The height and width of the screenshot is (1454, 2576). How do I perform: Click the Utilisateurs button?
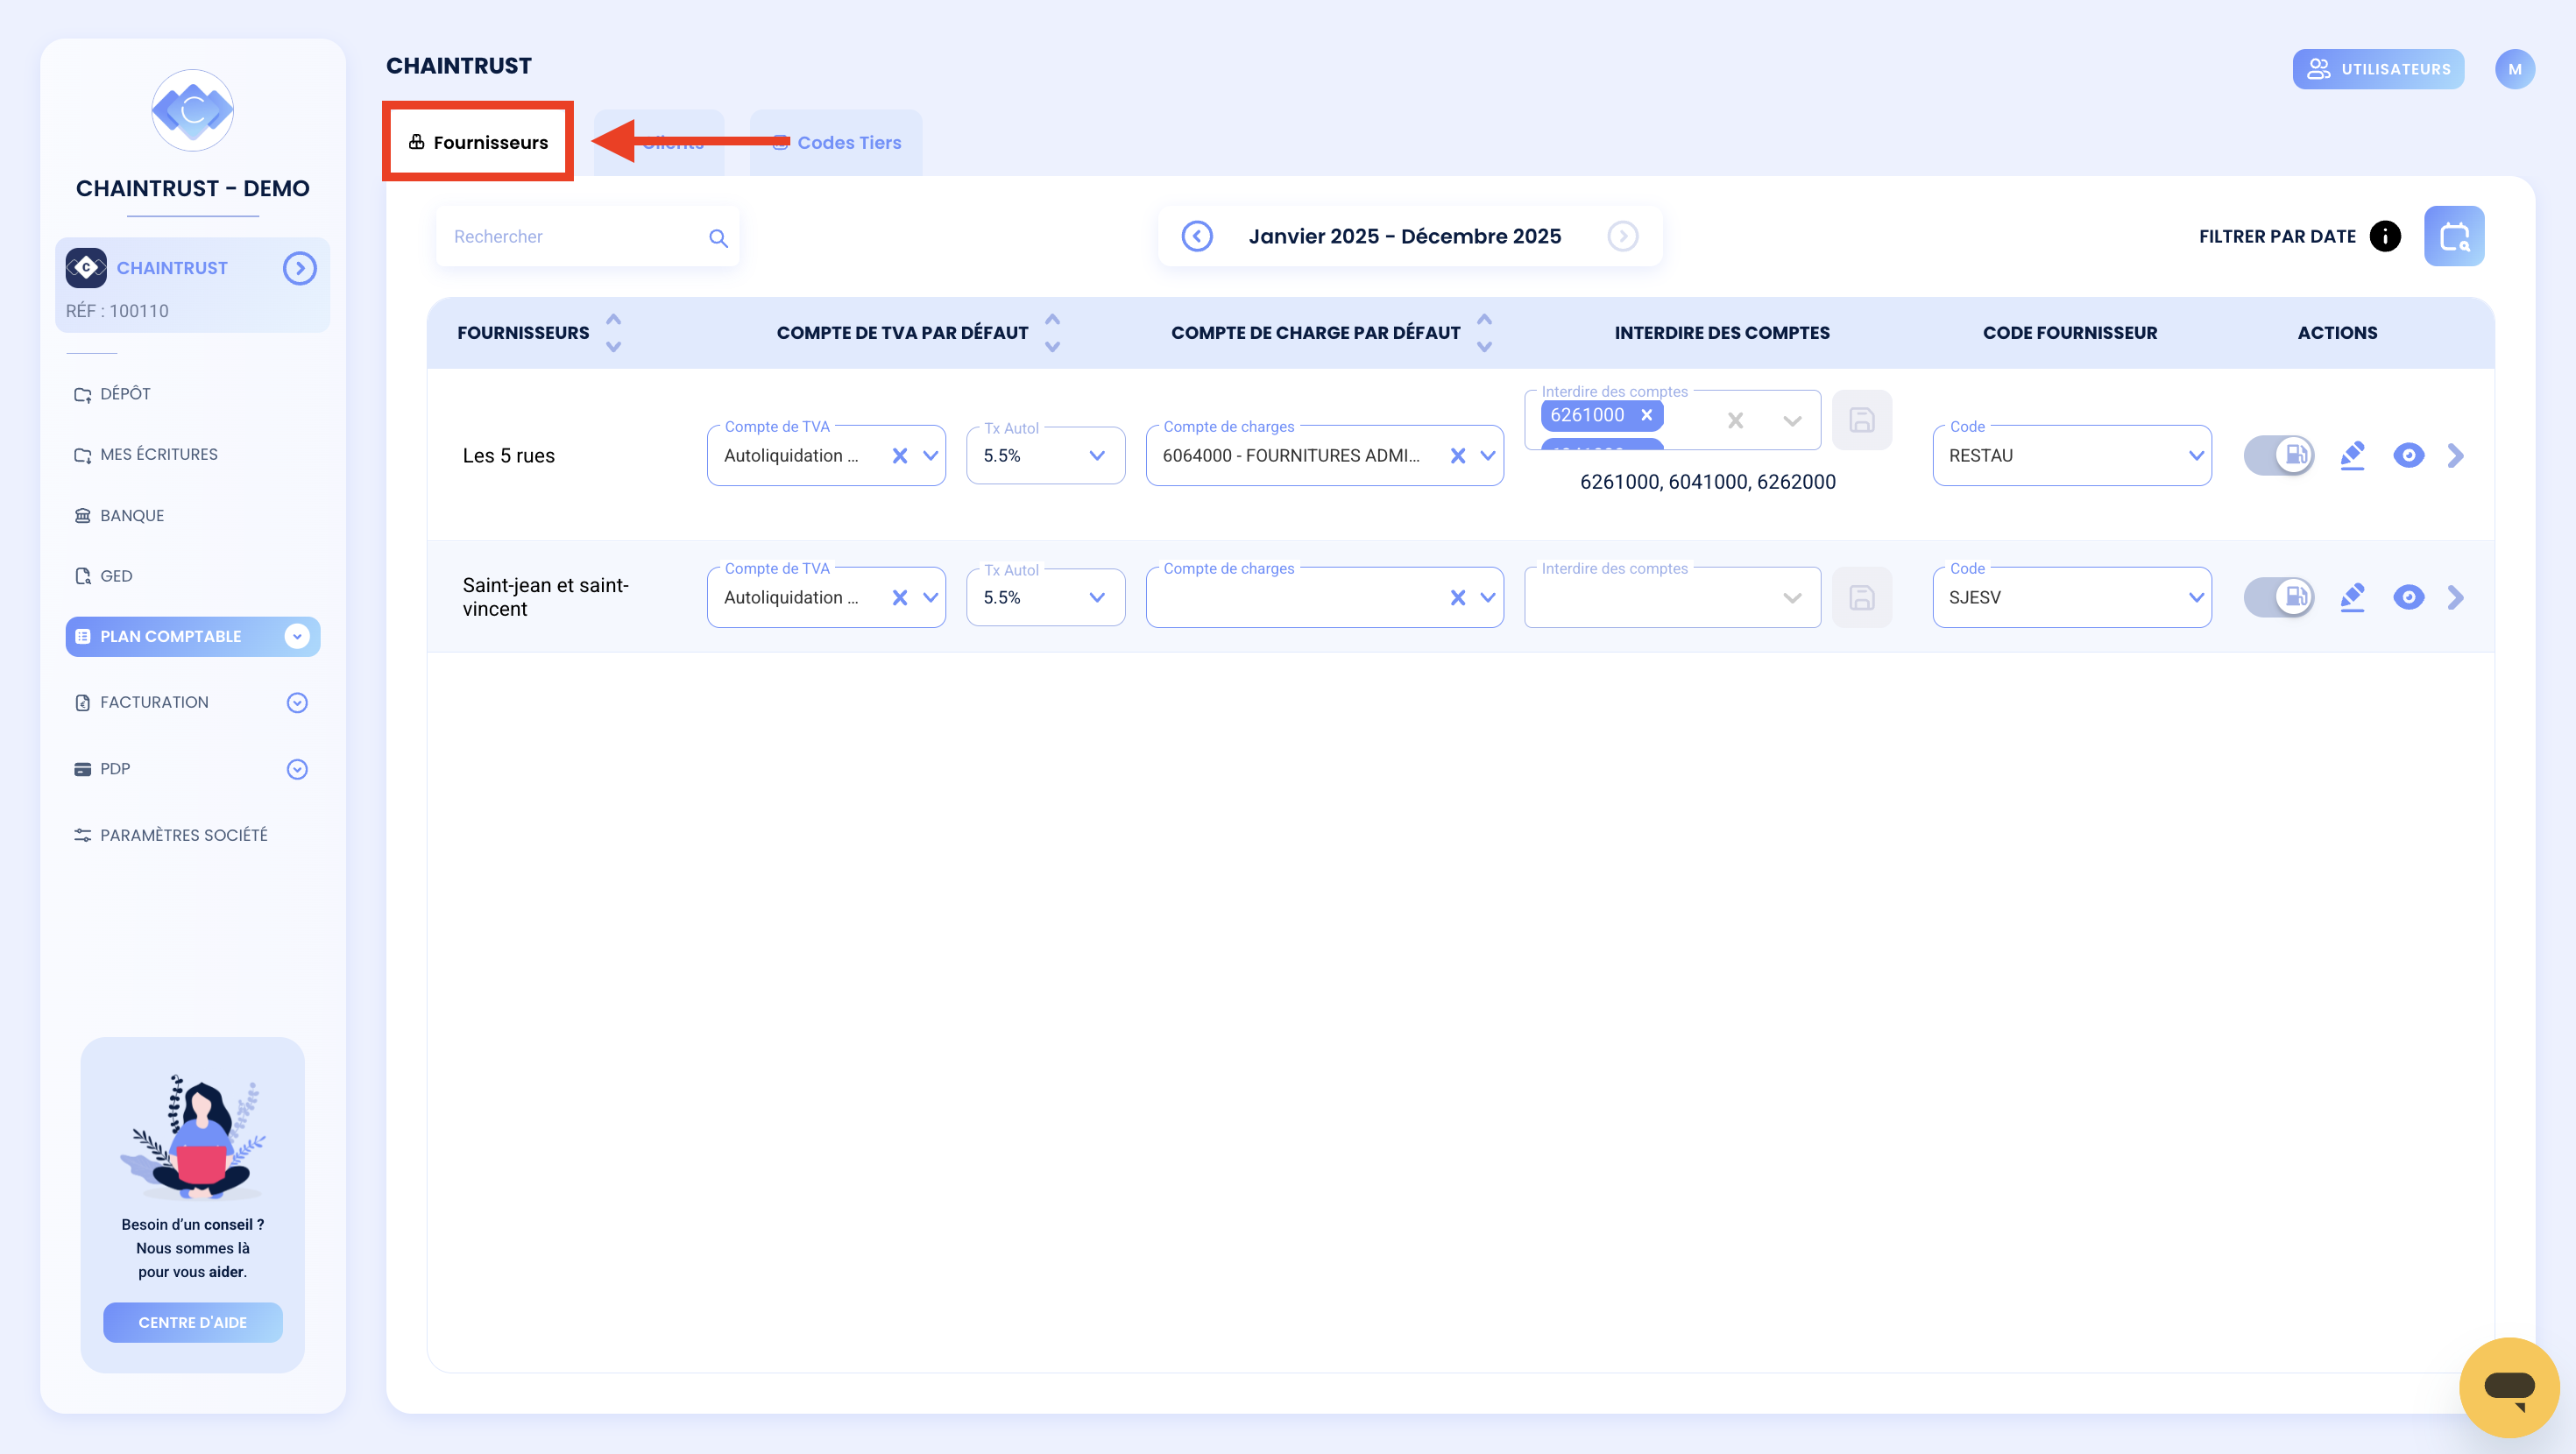point(2378,69)
